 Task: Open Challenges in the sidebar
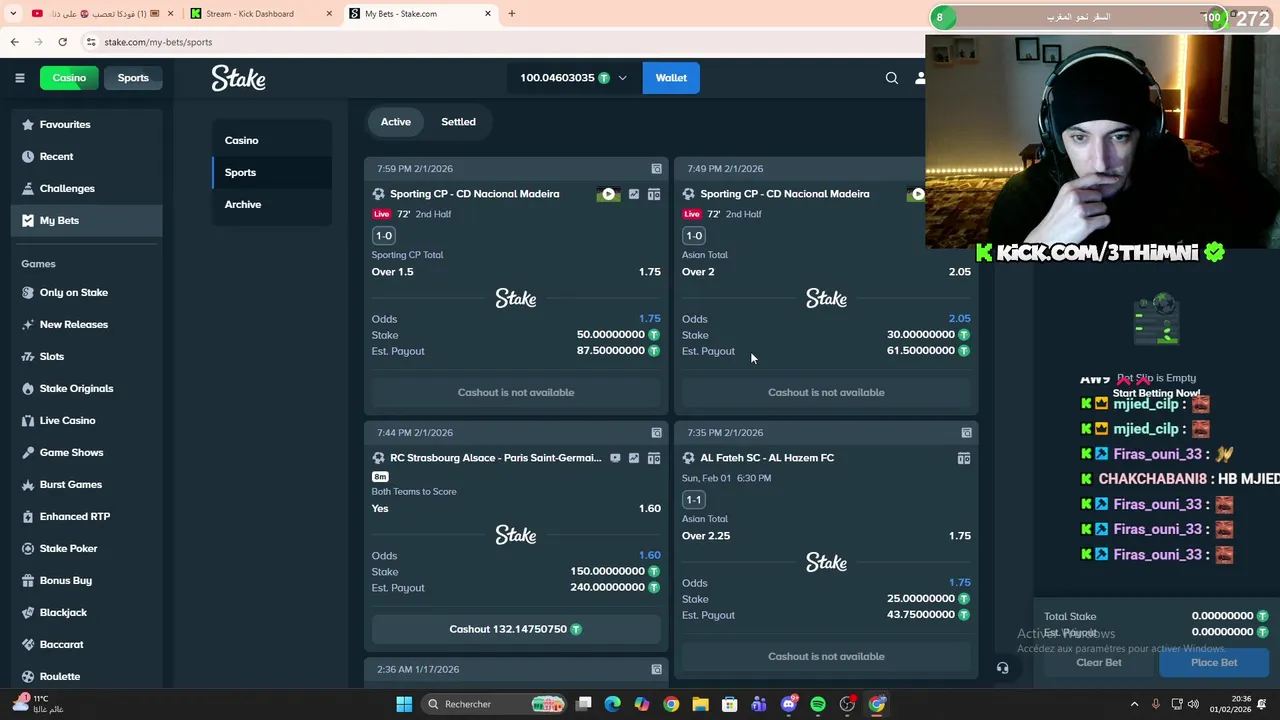point(86,188)
